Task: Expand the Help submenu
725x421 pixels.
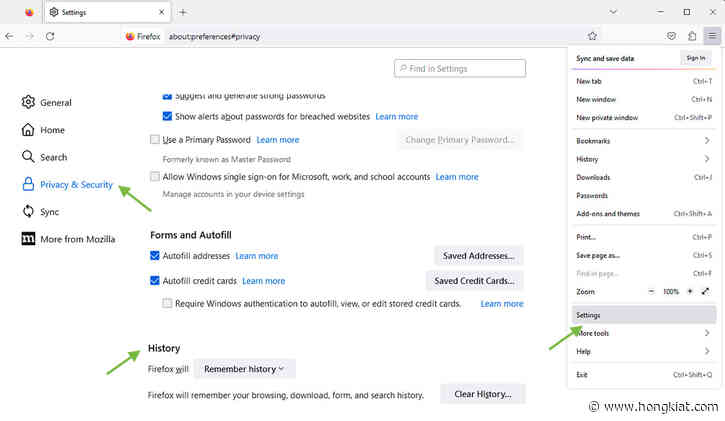Action: (644, 351)
